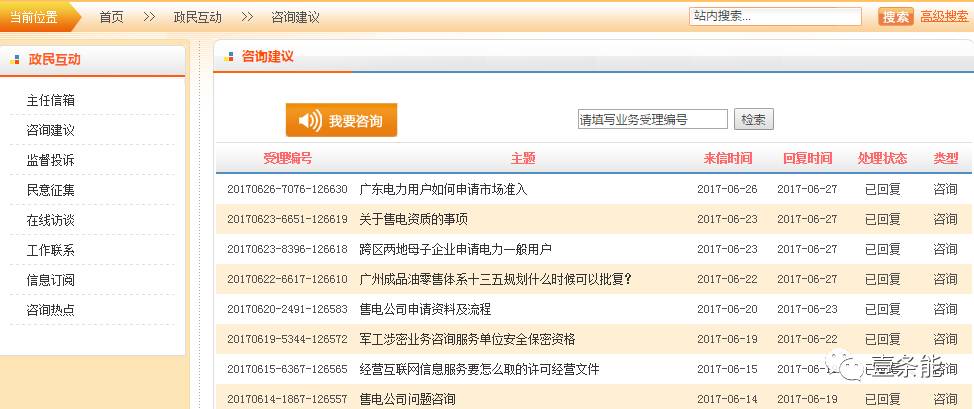974x409 pixels.
Task: Open 广东电力用户如何申请市场准入 topic
Action: coord(443,190)
